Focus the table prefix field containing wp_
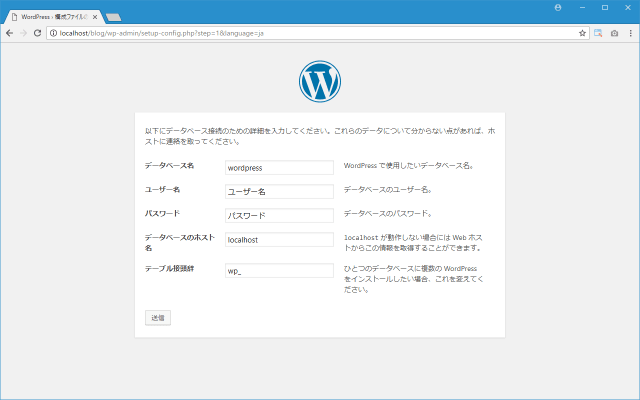Viewport: 640px width, 400px height. (279, 271)
